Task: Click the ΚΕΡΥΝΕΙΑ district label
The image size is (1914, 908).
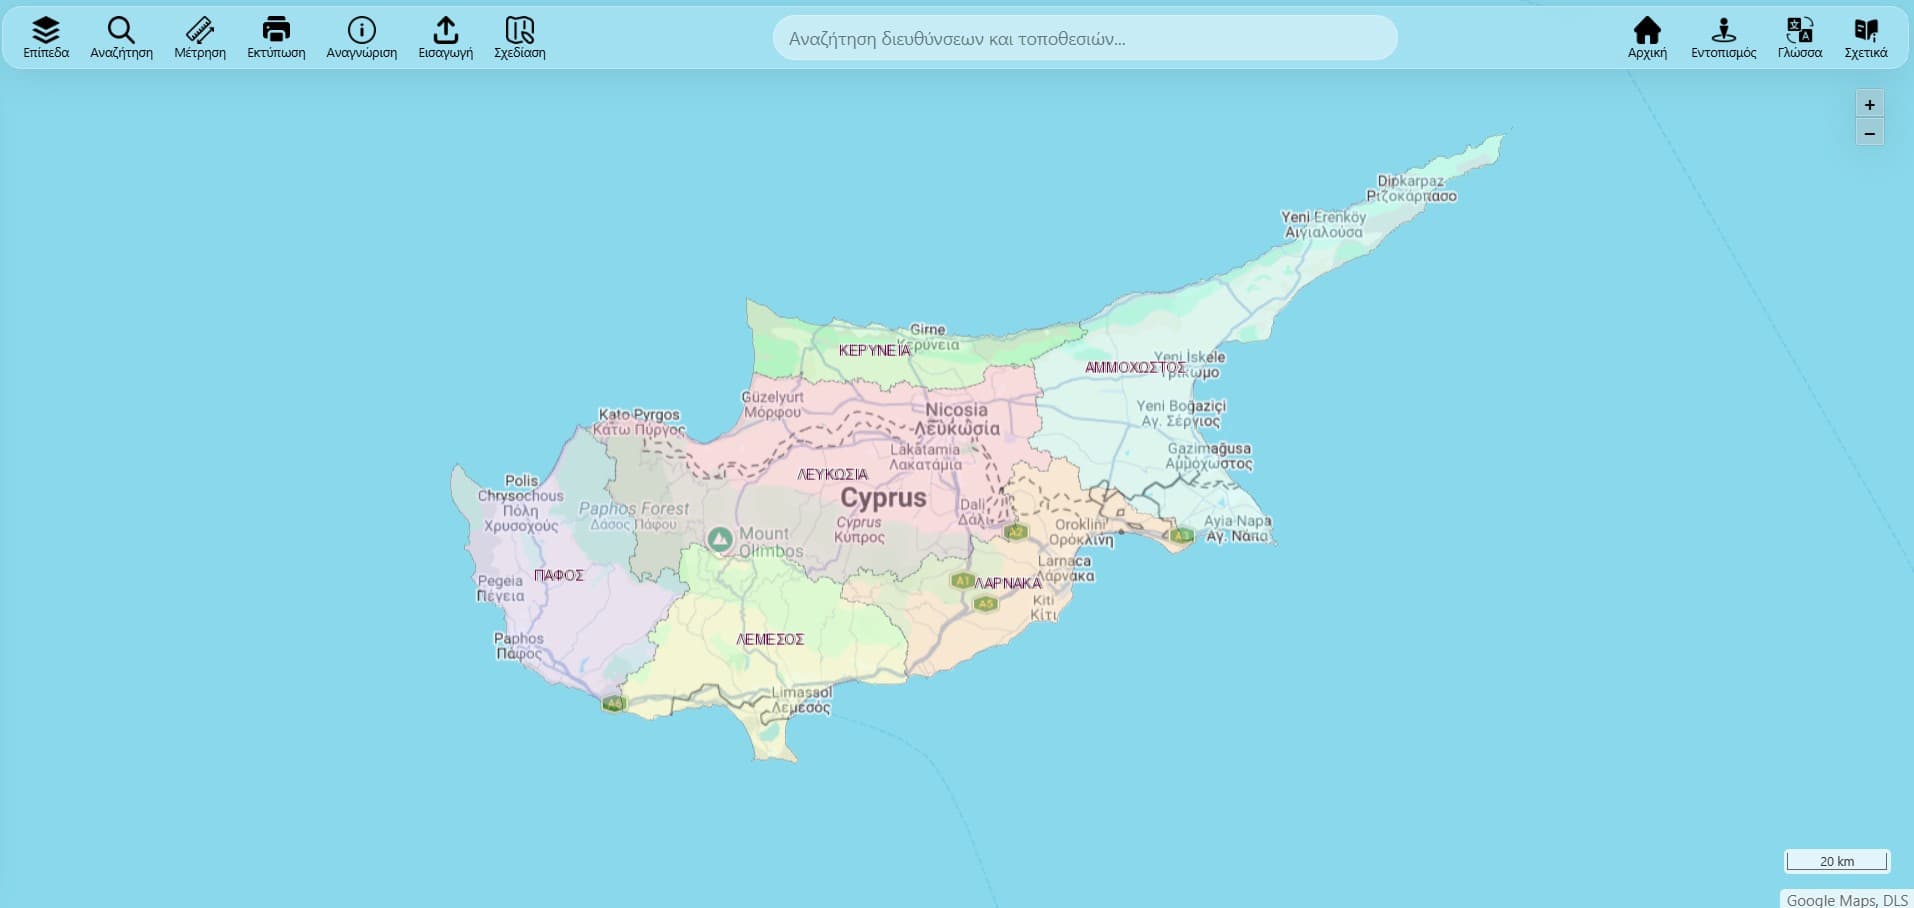Action: coord(875,350)
